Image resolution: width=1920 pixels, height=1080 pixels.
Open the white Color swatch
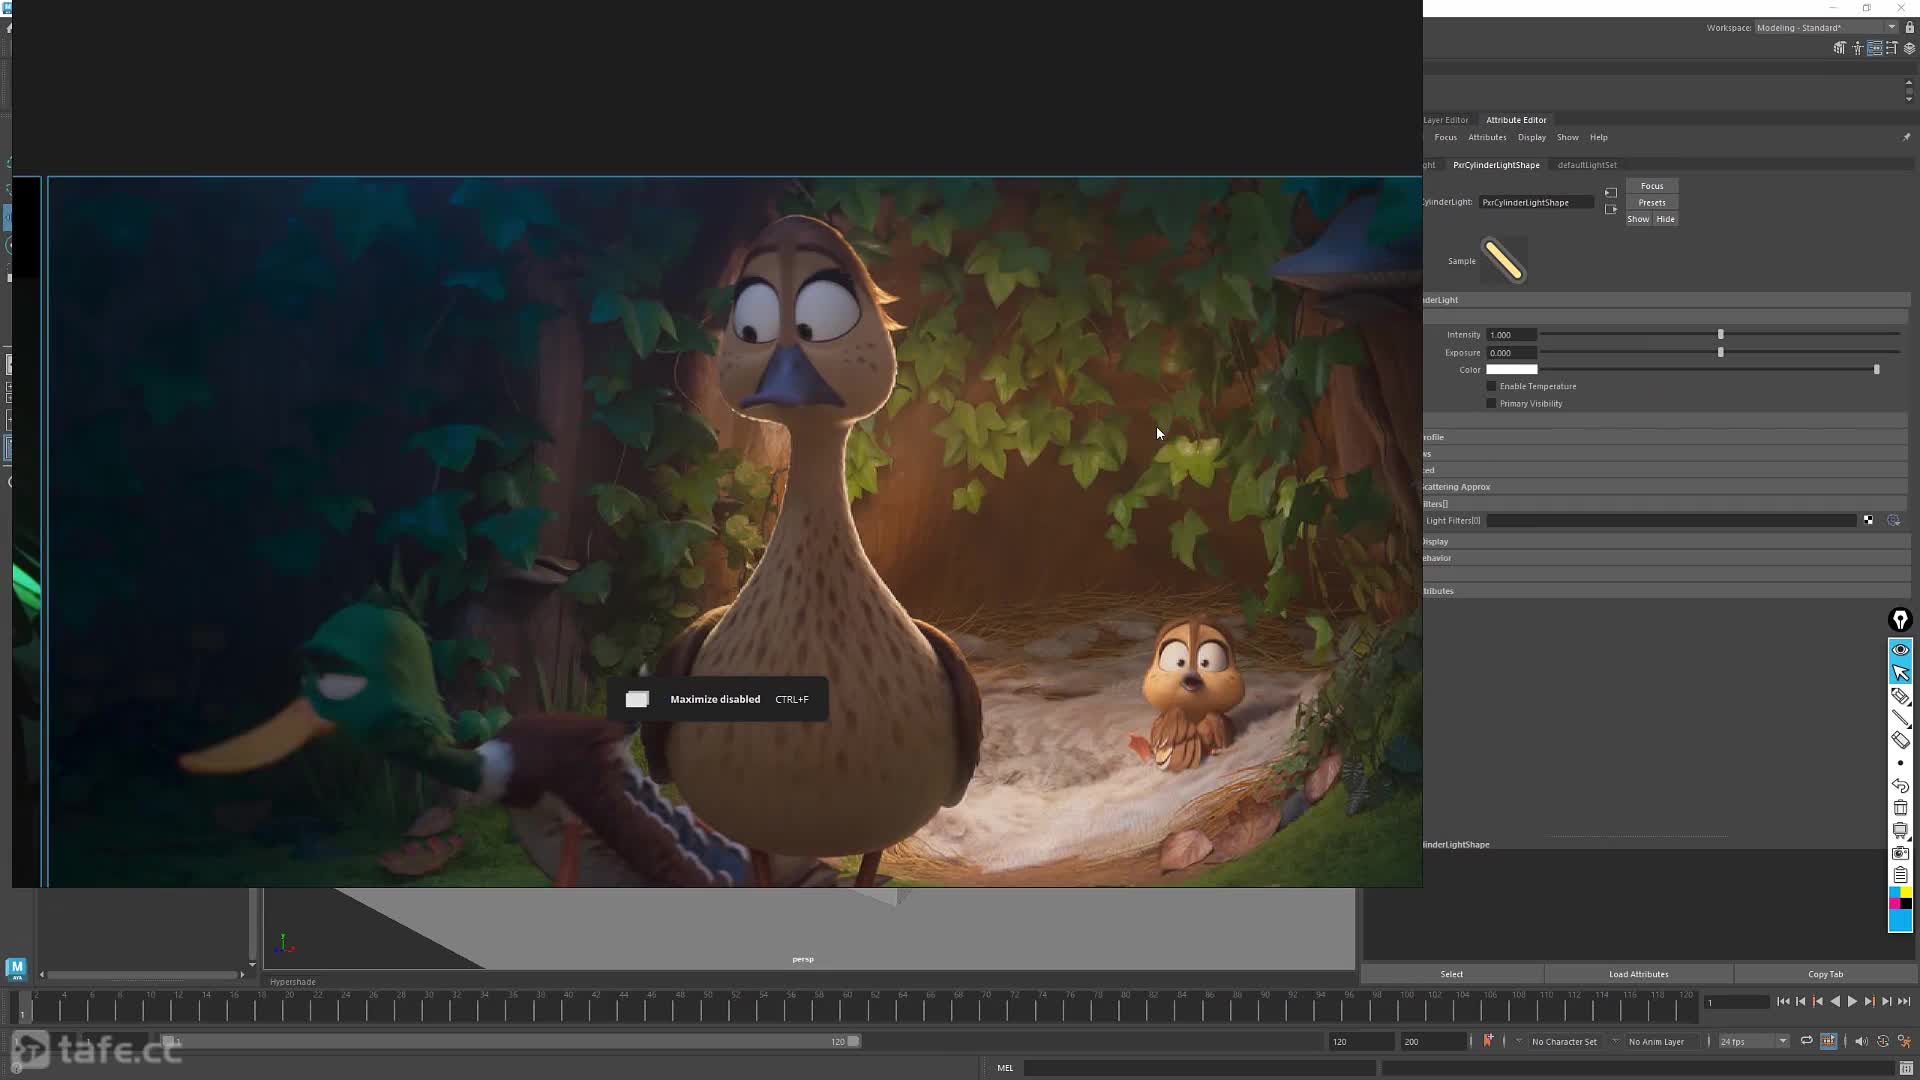pyautogui.click(x=1511, y=370)
